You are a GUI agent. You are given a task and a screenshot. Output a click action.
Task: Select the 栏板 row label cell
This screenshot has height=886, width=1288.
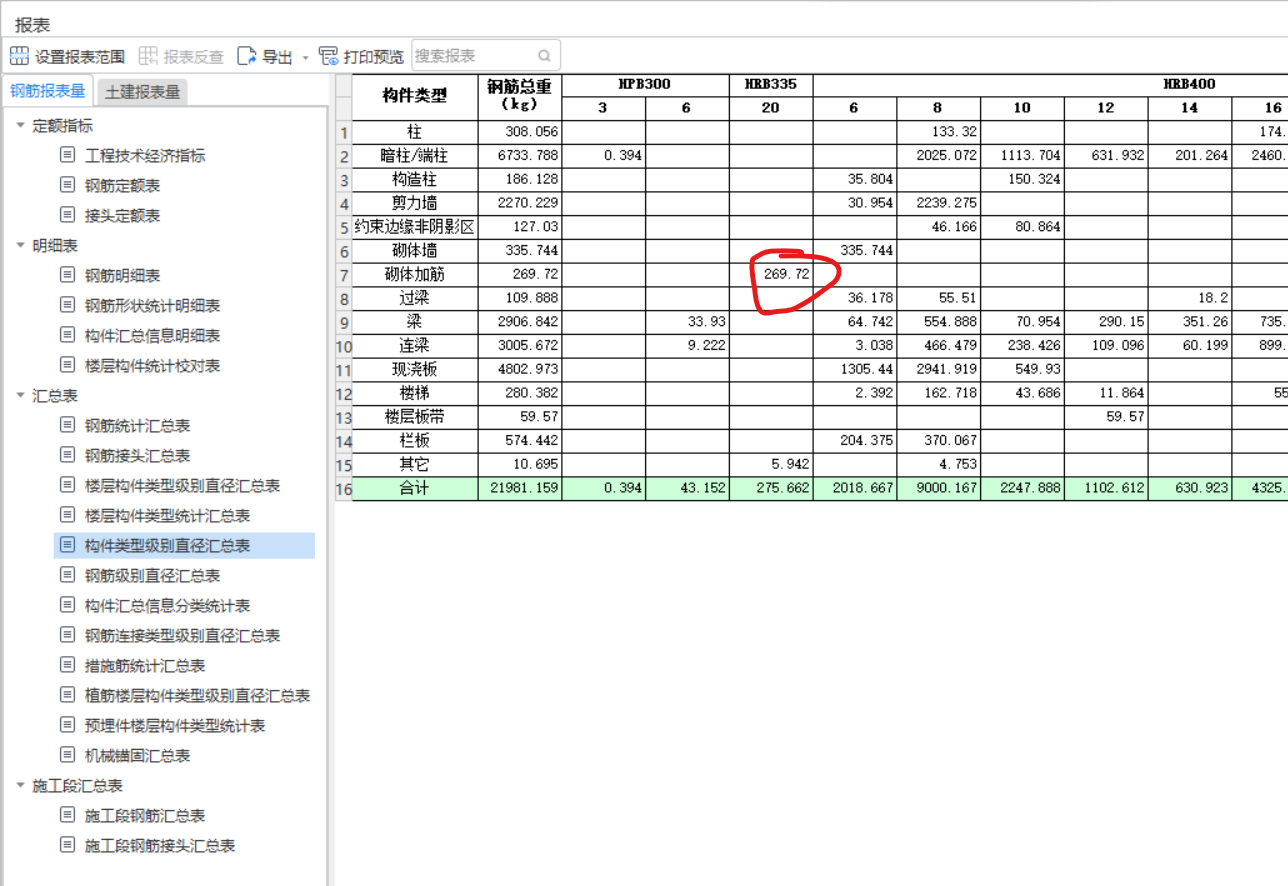click(415, 440)
